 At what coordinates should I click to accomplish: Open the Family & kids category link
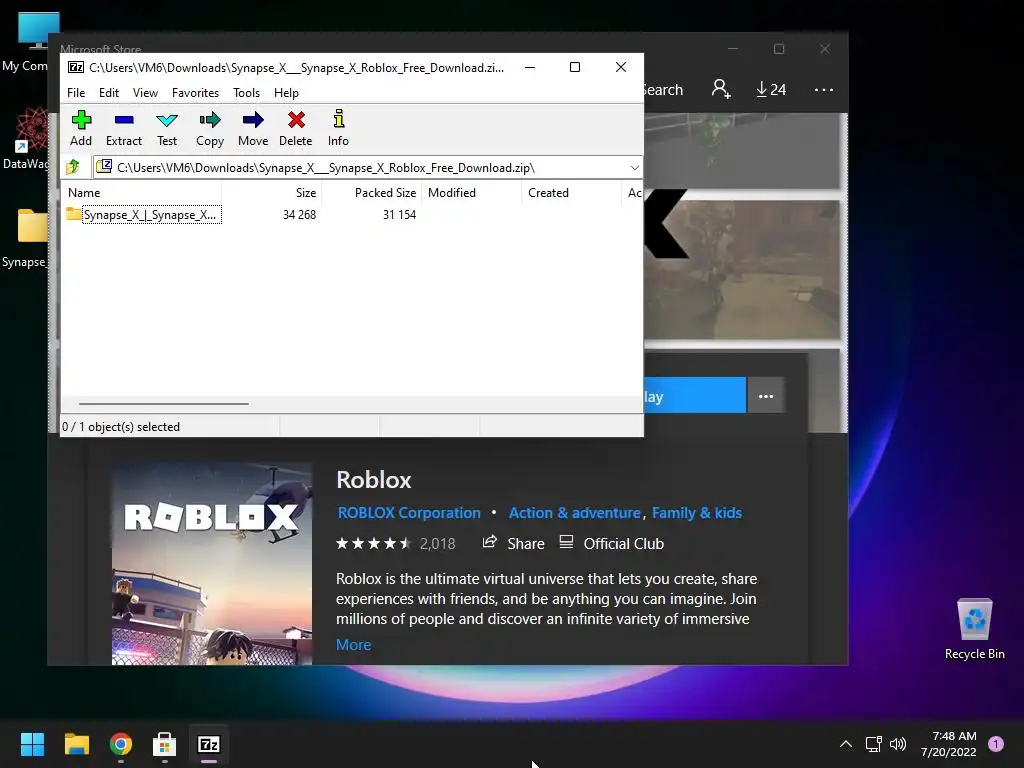tap(697, 513)
